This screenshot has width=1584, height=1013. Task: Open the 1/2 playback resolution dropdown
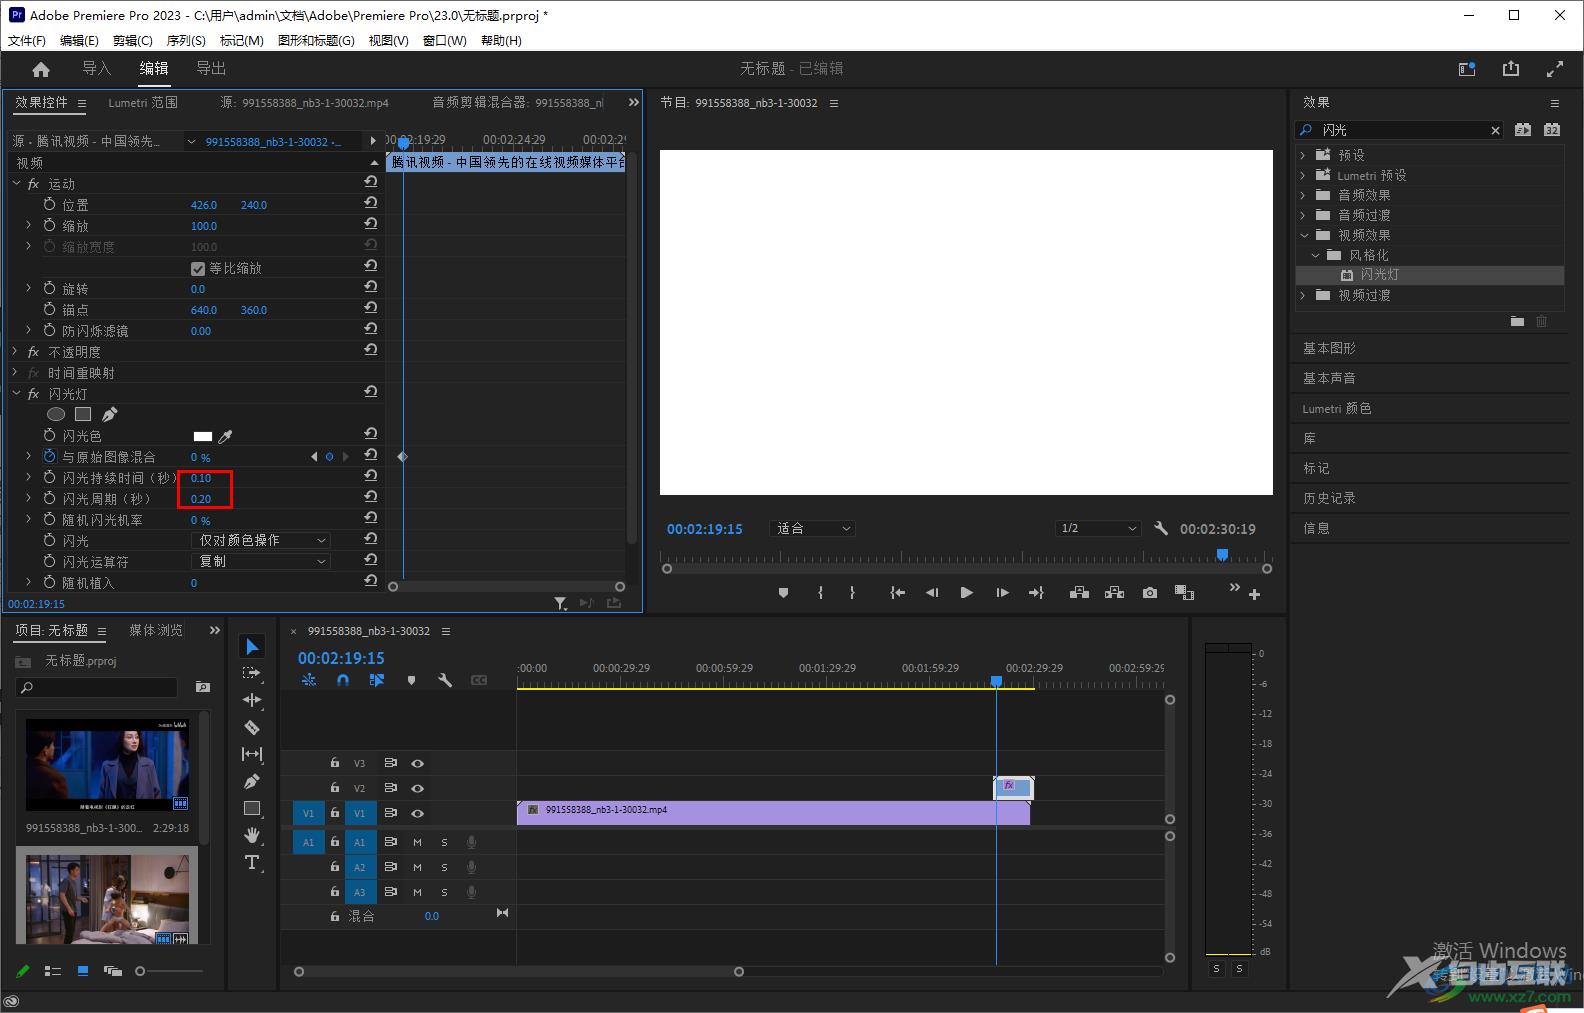coord(1098,528)
